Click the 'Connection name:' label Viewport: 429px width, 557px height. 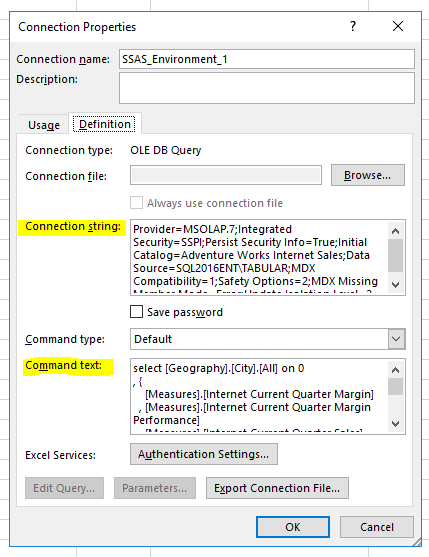pos(63,59)
